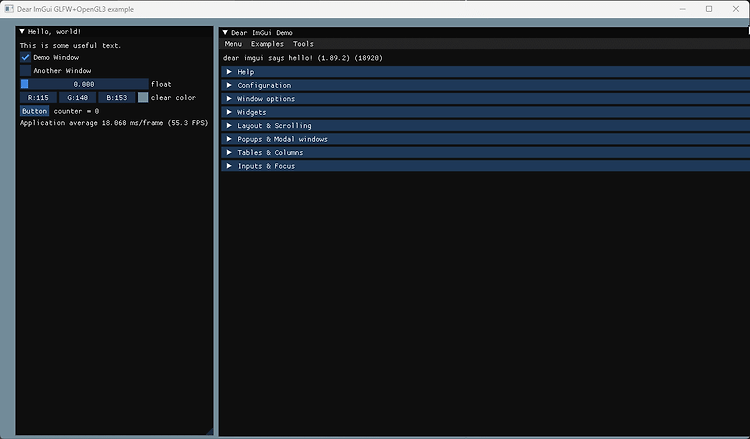
Task: Collapse the Hello, world! window triangle
Action: [22, 32]
